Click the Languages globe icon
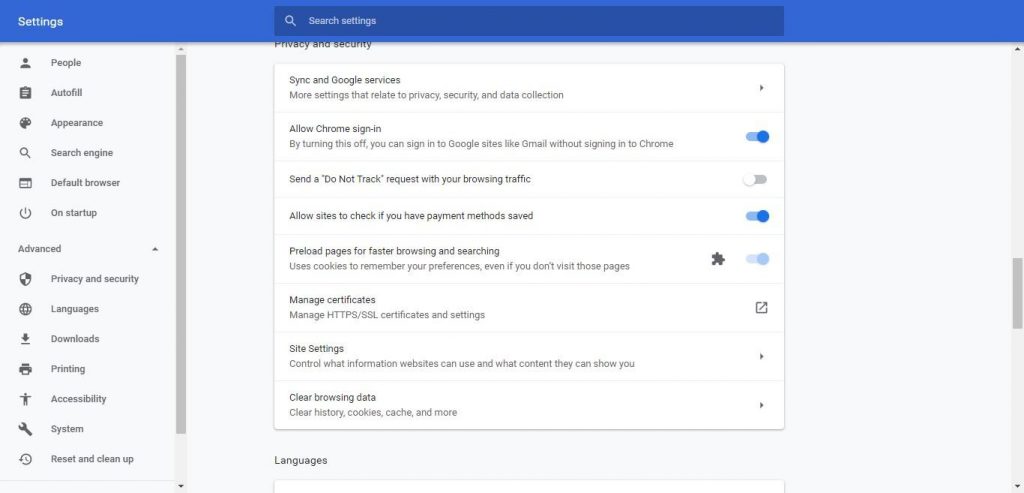 click(25, 309)
